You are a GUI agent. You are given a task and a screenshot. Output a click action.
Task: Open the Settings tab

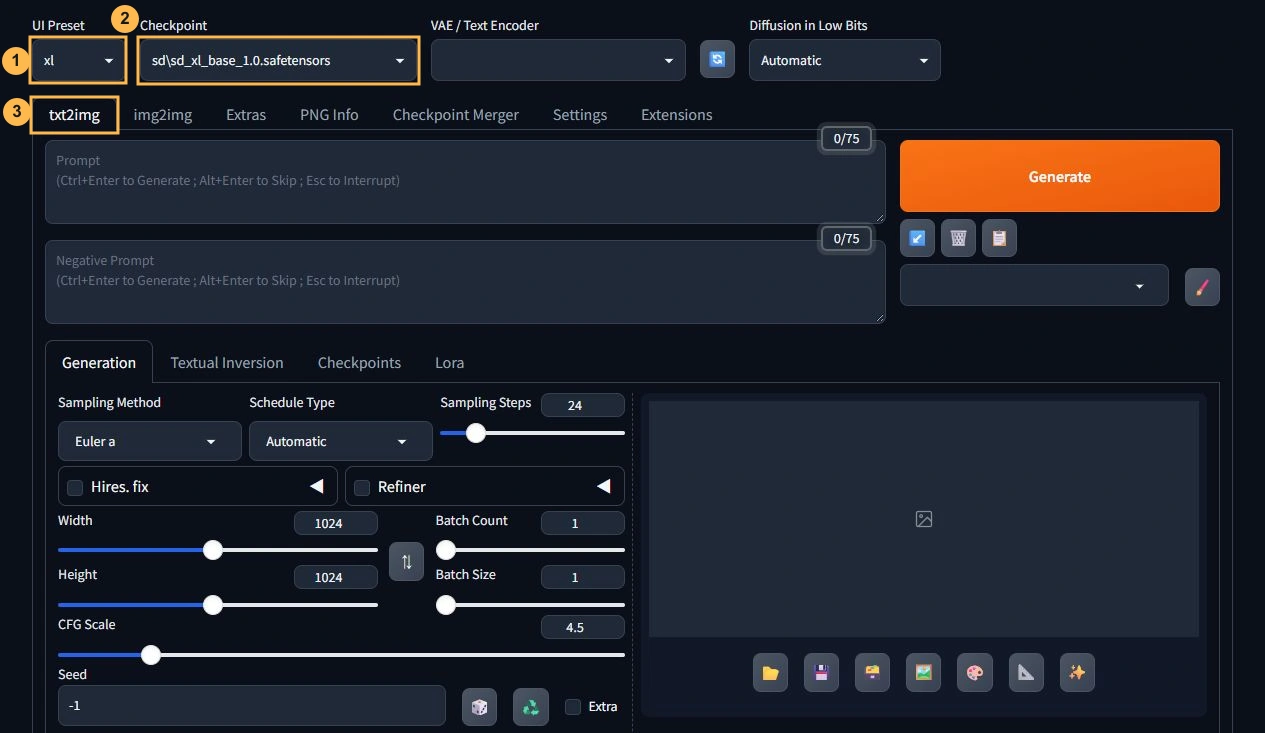pyautogui.click(x=580, y=114)
